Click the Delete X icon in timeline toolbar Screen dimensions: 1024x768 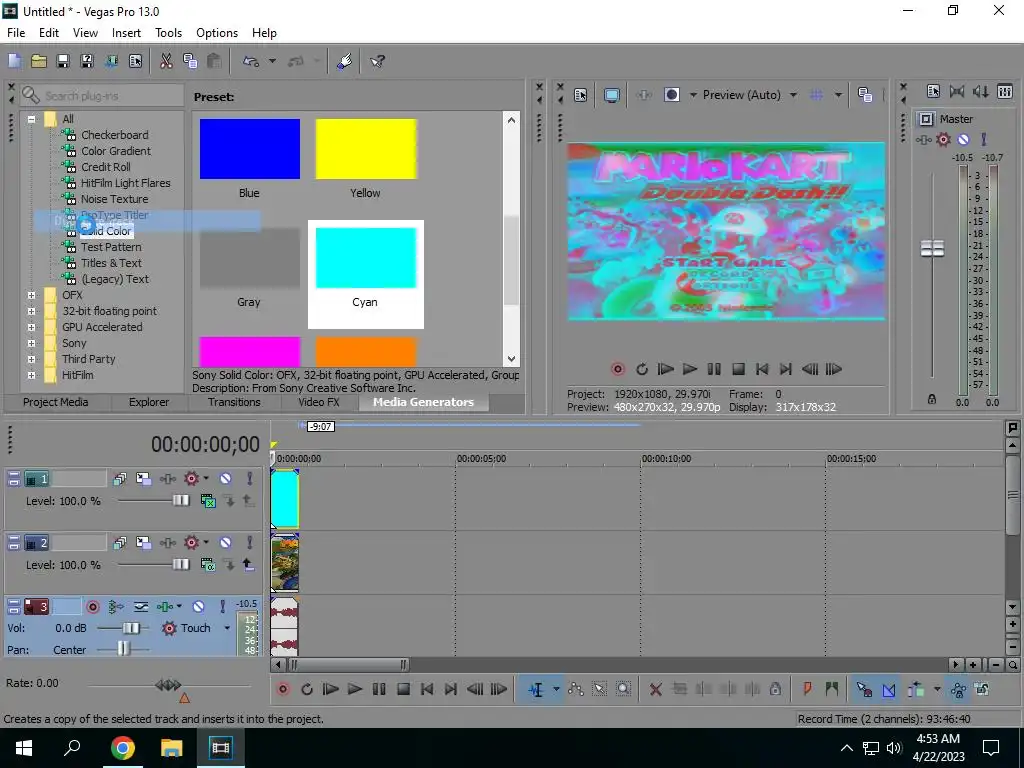pyautogui.click(x=656, y=689)
